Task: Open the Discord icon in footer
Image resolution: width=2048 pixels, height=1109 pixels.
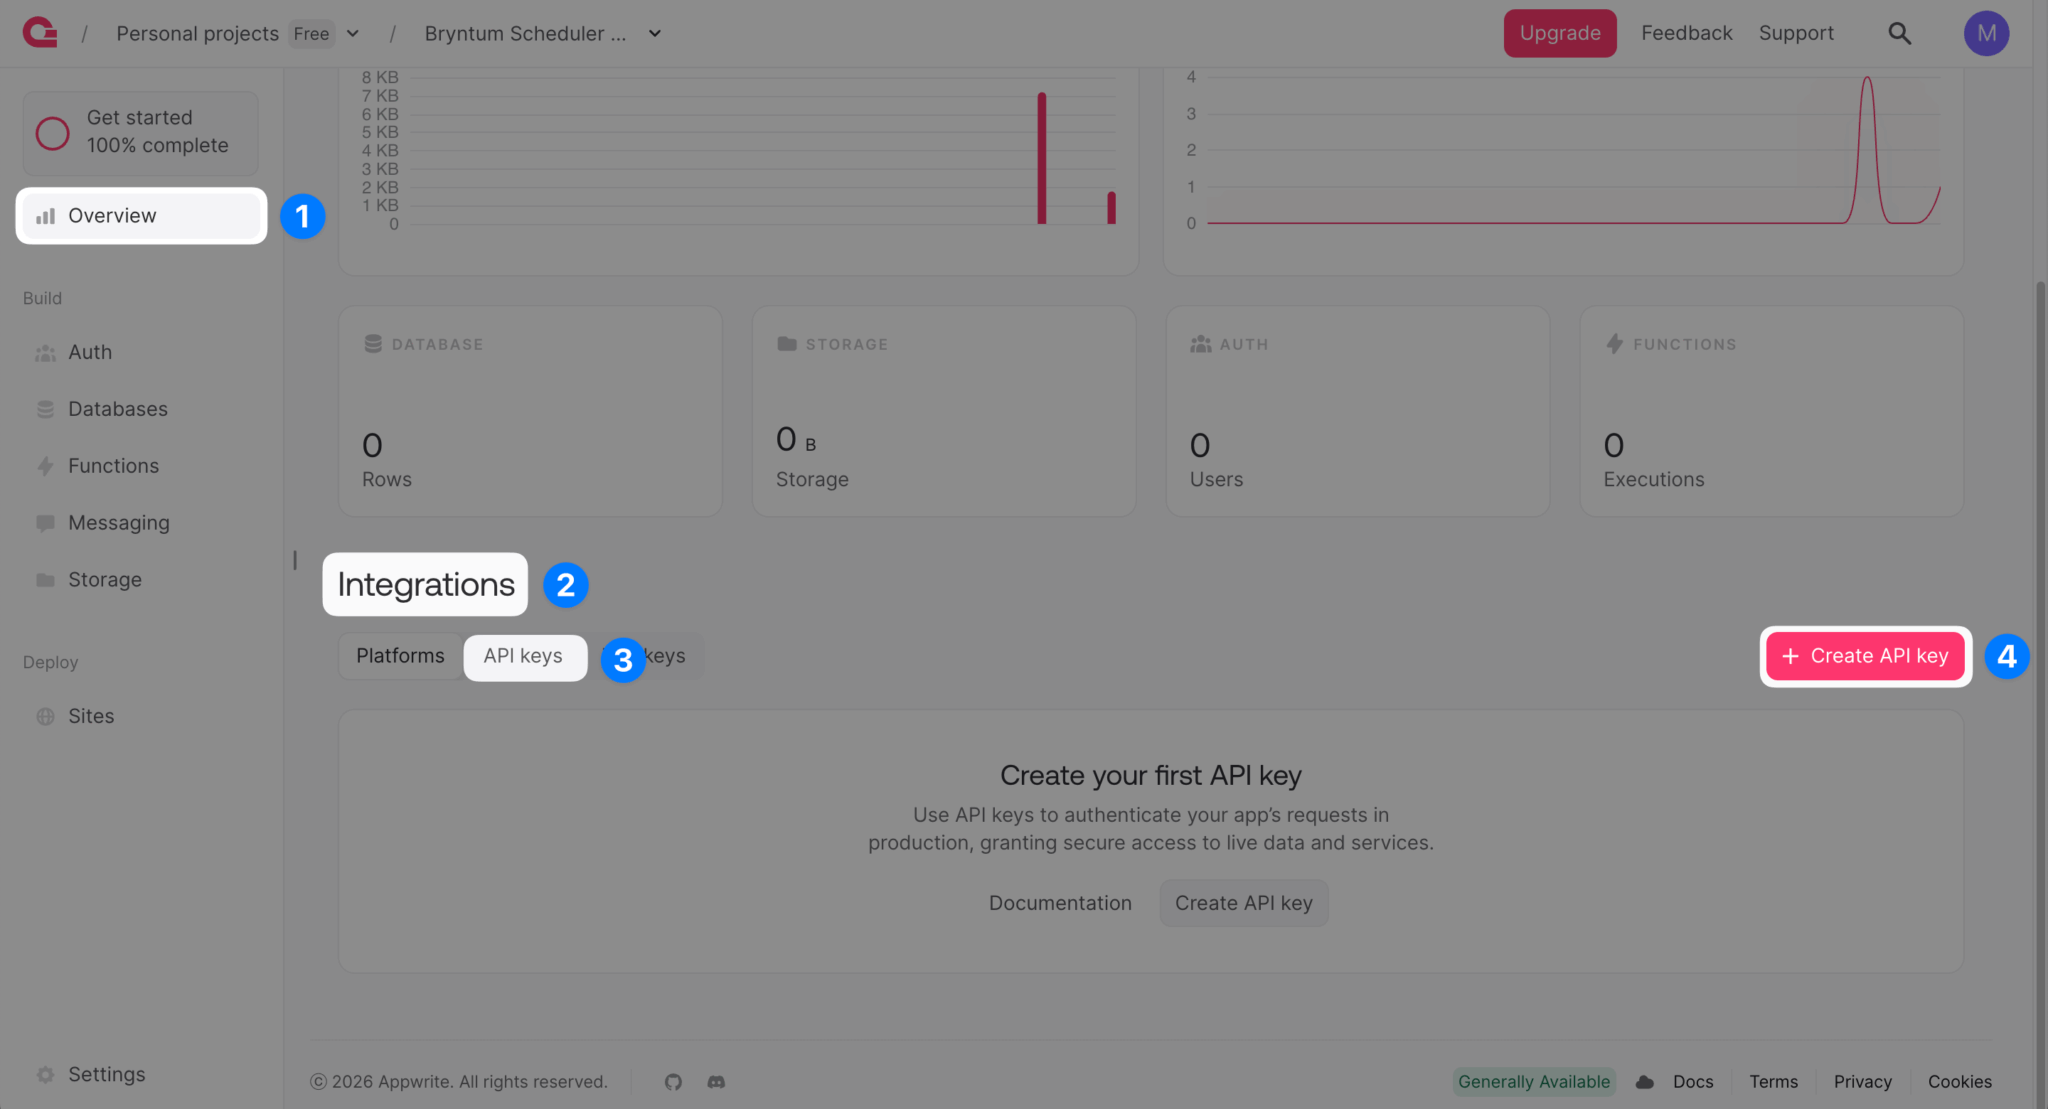Action: coord(716,1082)
